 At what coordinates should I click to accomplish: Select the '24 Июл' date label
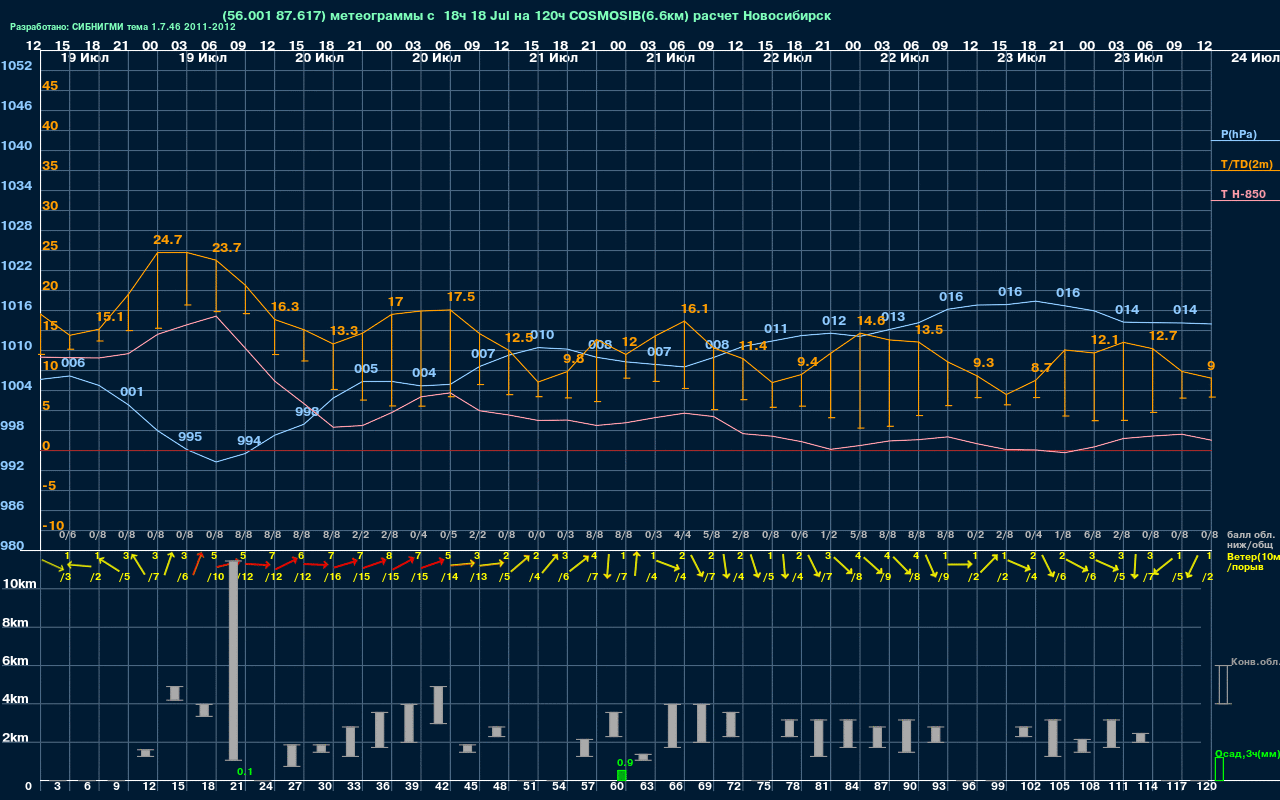(x=1253, y=58)
